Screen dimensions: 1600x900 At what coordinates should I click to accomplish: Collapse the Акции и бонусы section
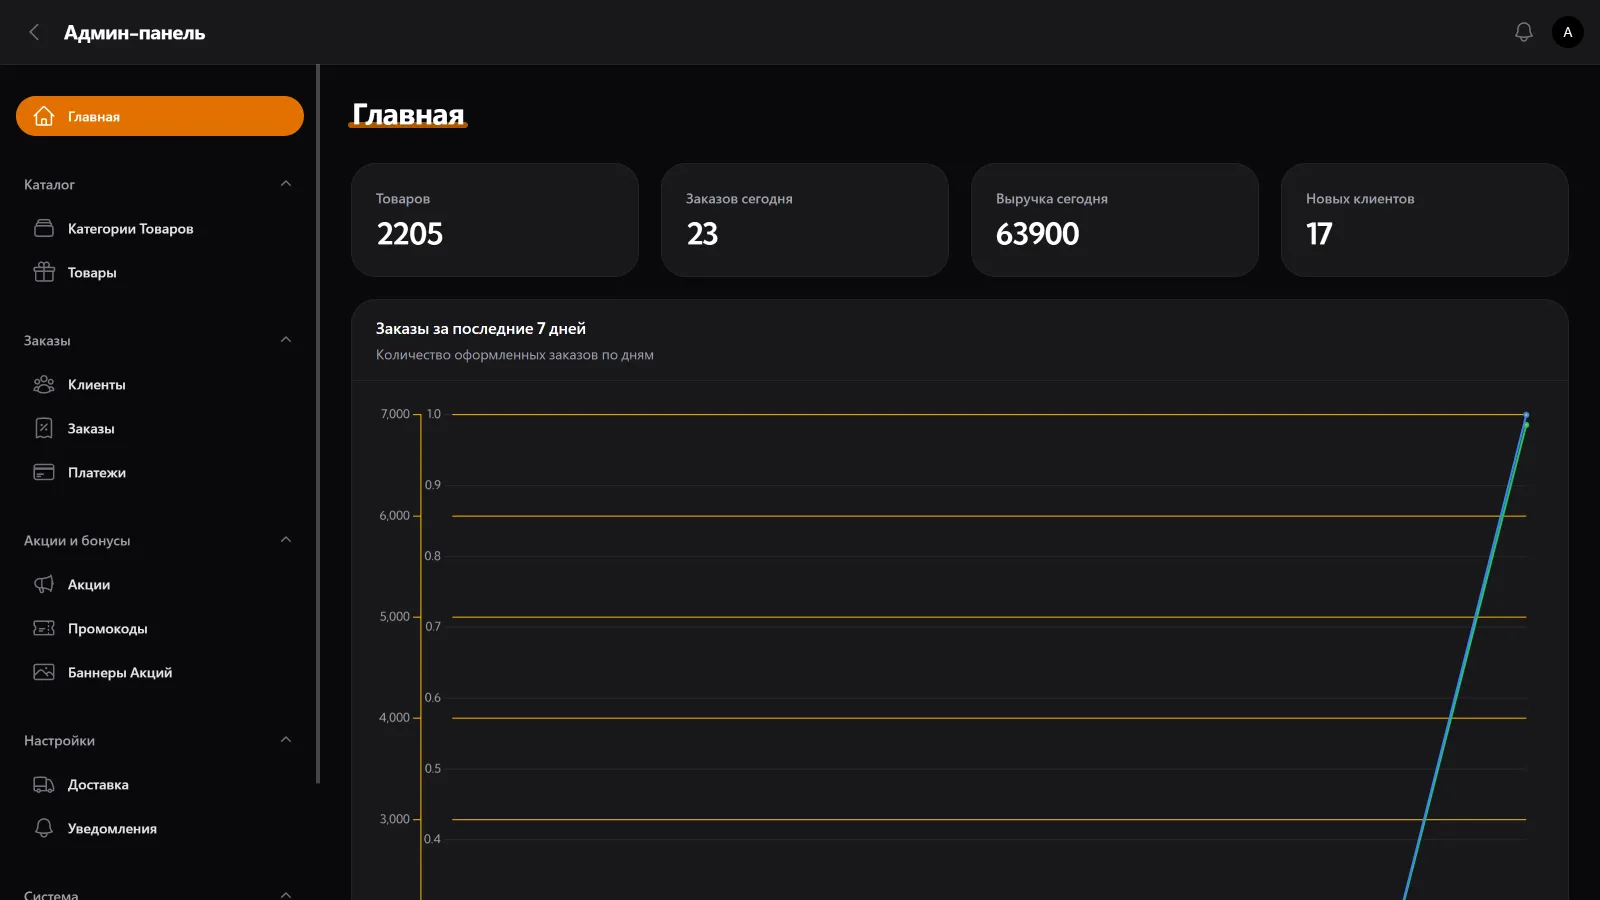coord(286,540)
